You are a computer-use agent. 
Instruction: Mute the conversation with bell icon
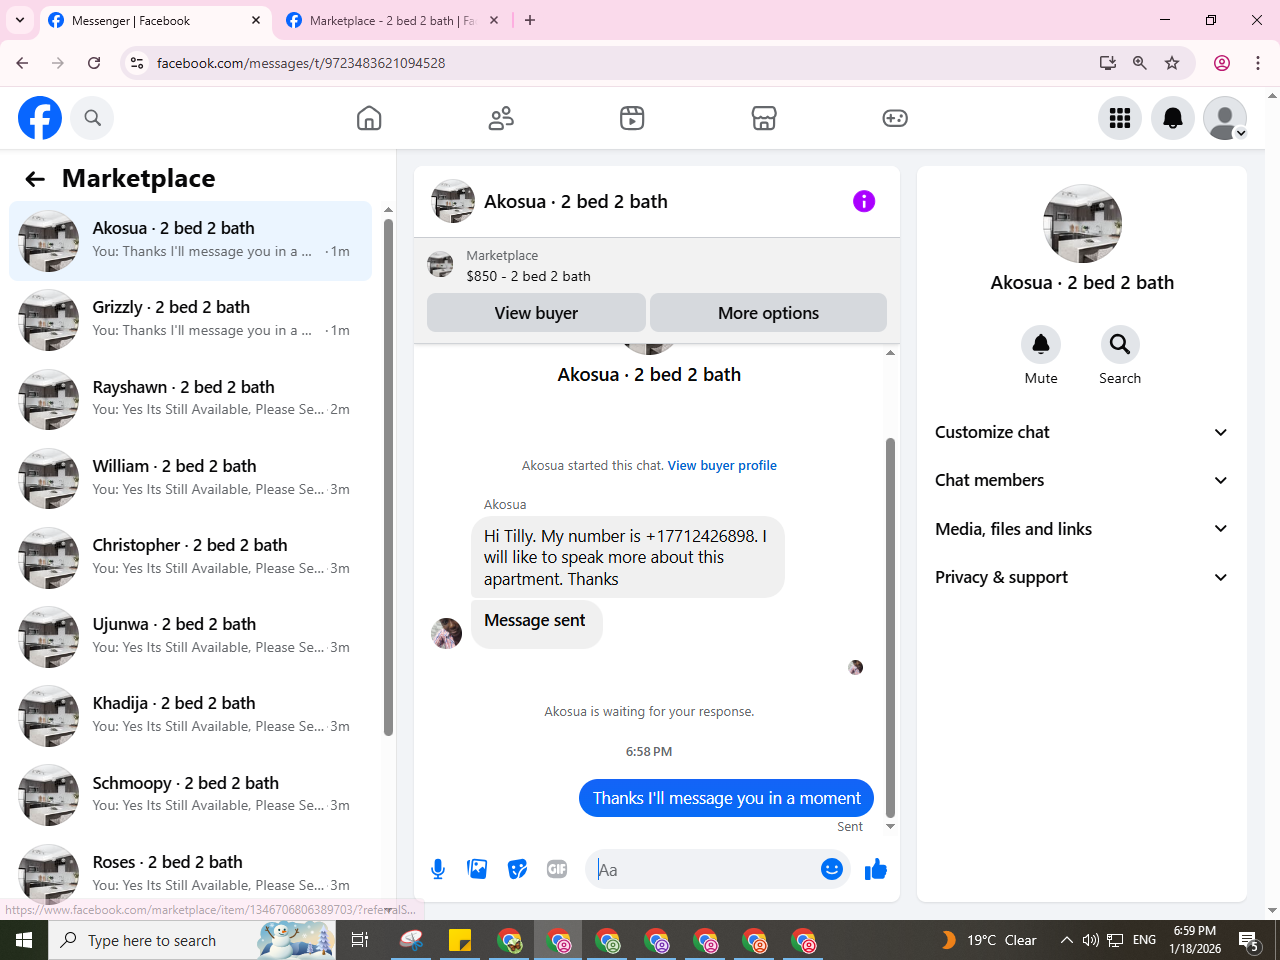1041,344
